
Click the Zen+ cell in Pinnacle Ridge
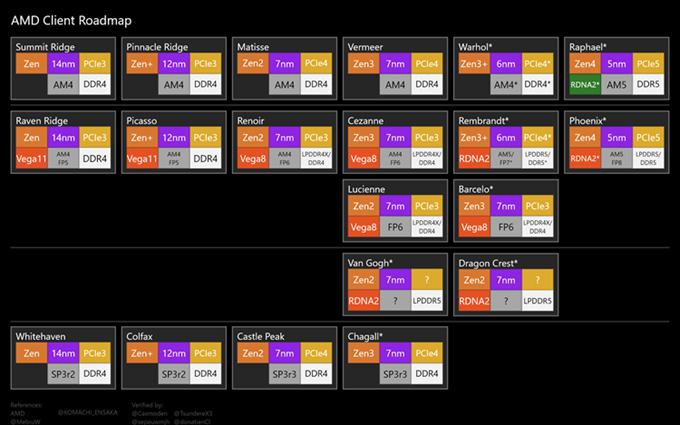[142, 64]
